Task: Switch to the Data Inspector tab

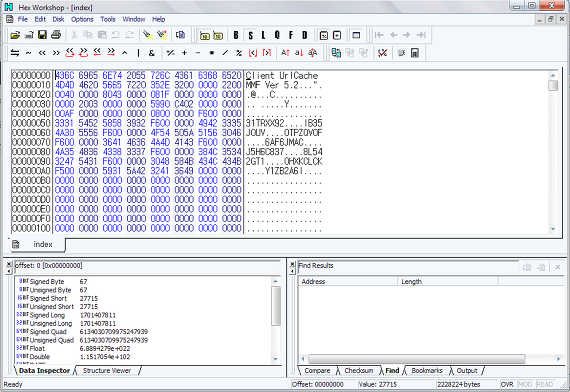Action: click(x=44, y=371)
